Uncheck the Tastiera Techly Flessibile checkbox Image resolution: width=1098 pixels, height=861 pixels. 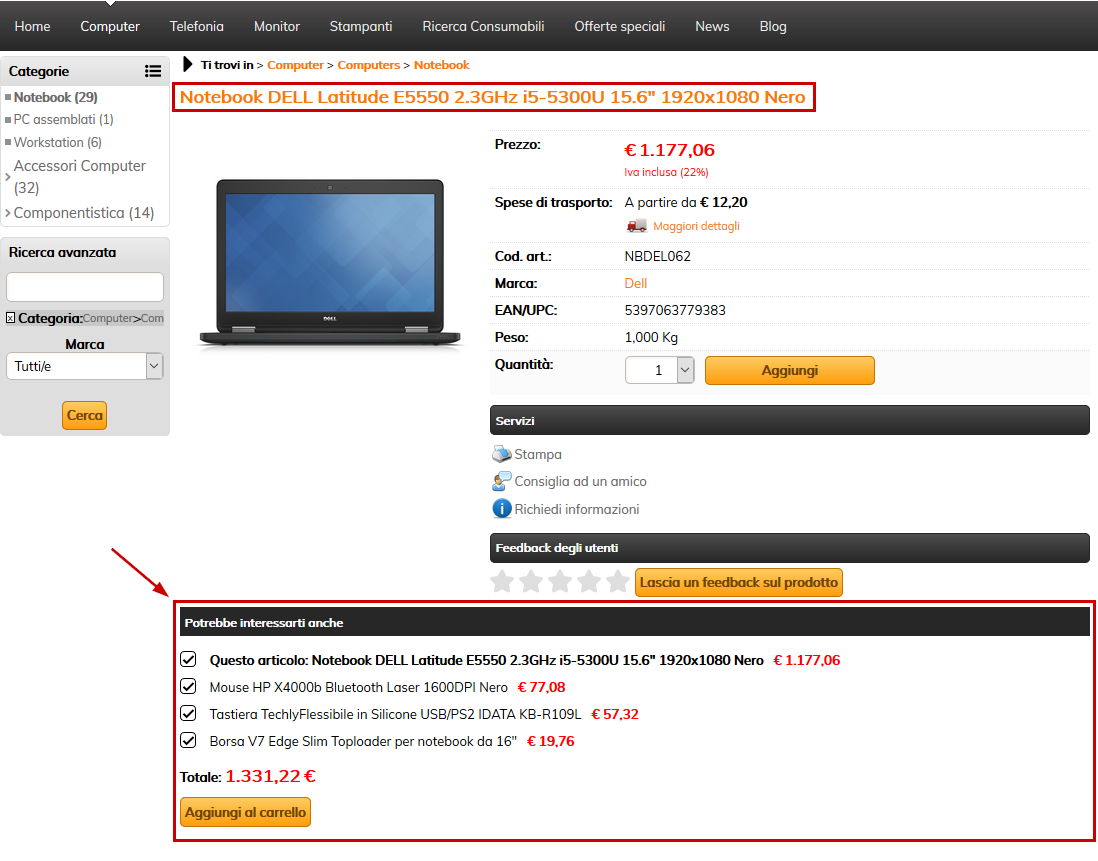[188, 714]
